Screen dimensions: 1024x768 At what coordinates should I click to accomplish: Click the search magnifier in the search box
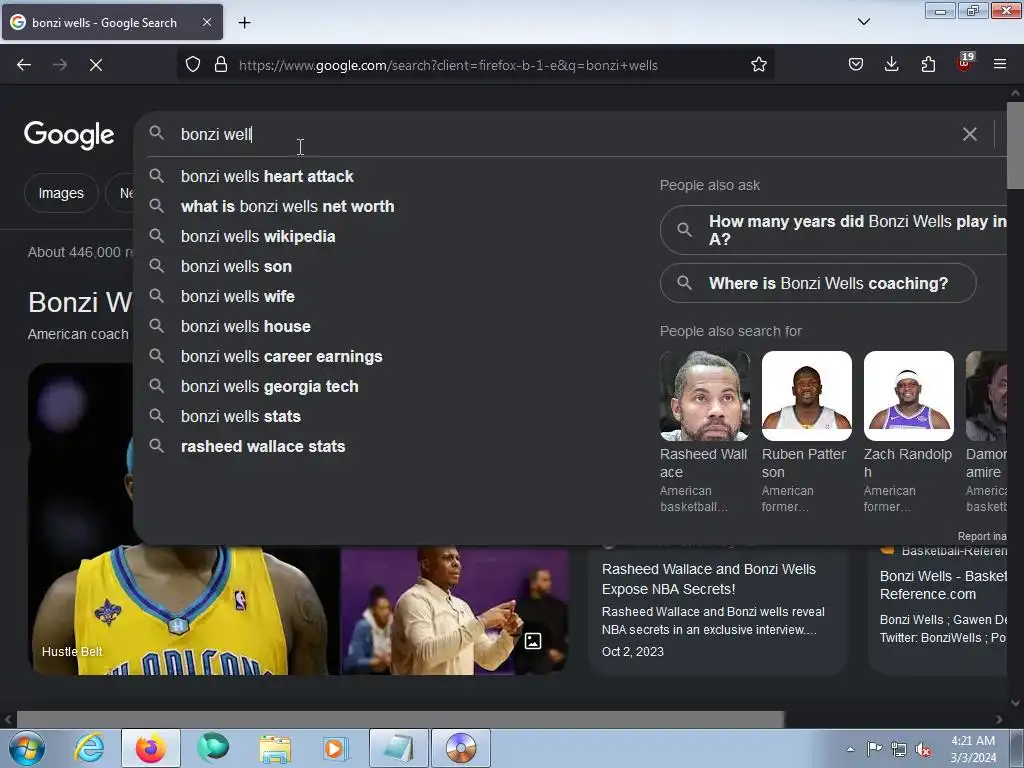click(x=156, y=133)
